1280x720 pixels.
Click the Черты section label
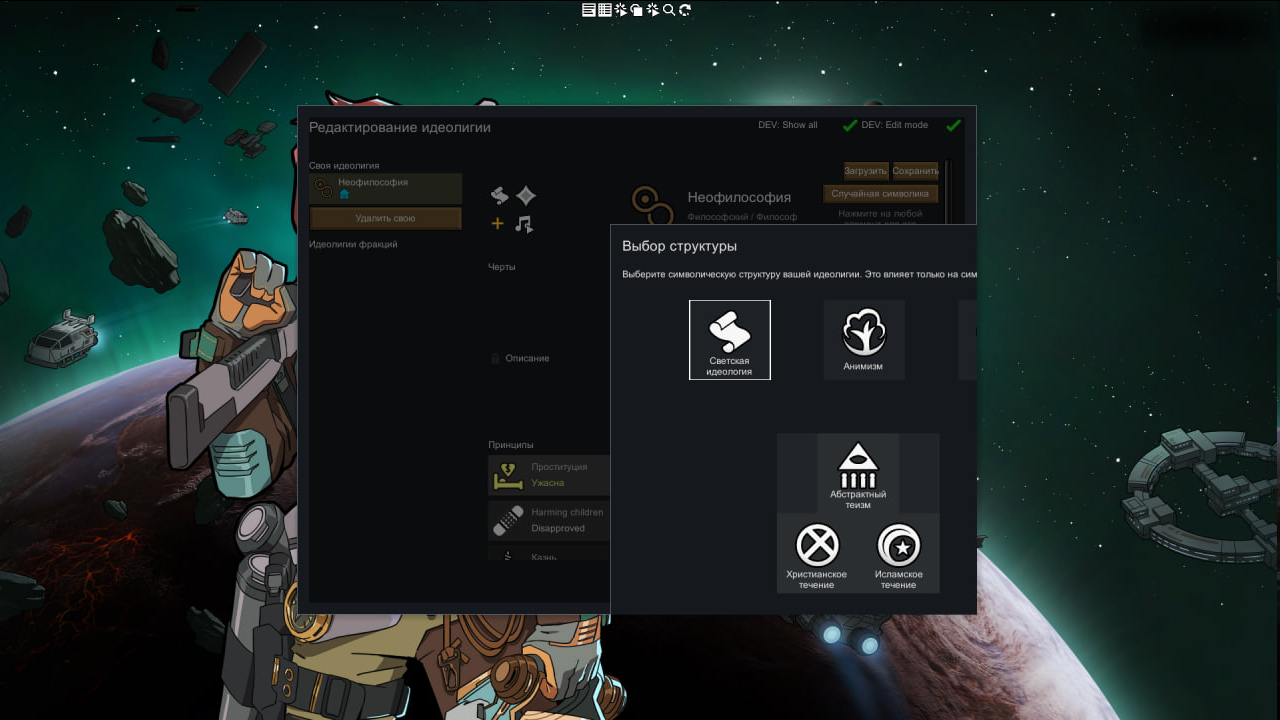pos(502,267)
